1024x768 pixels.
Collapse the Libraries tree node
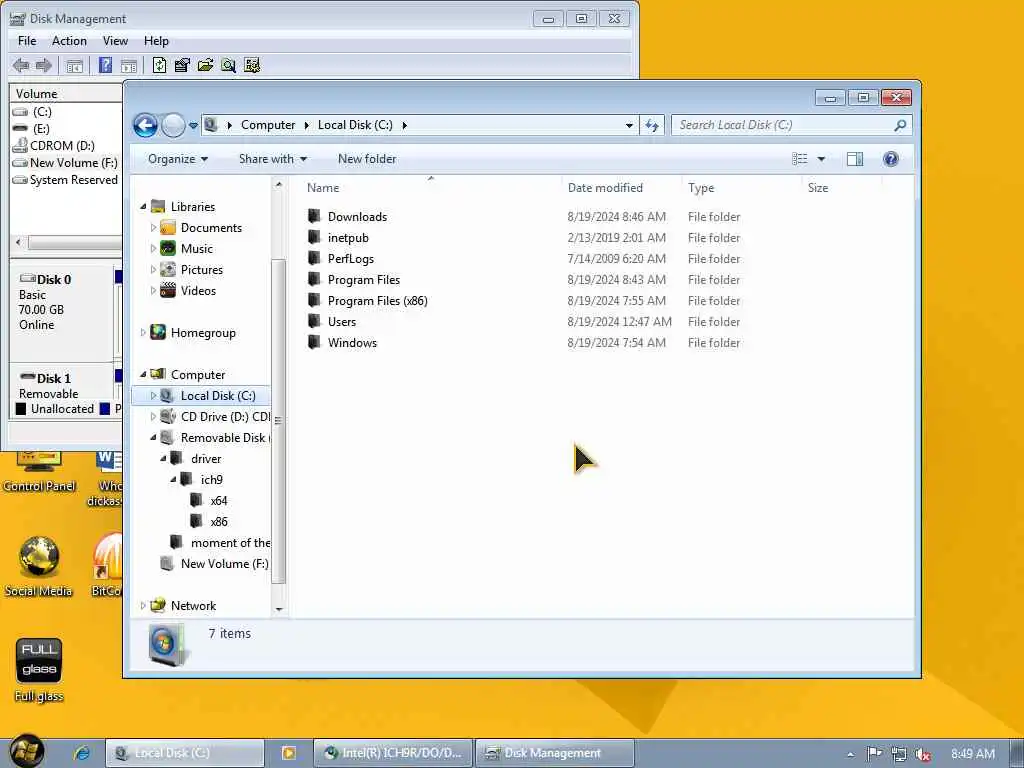point(143,207)
